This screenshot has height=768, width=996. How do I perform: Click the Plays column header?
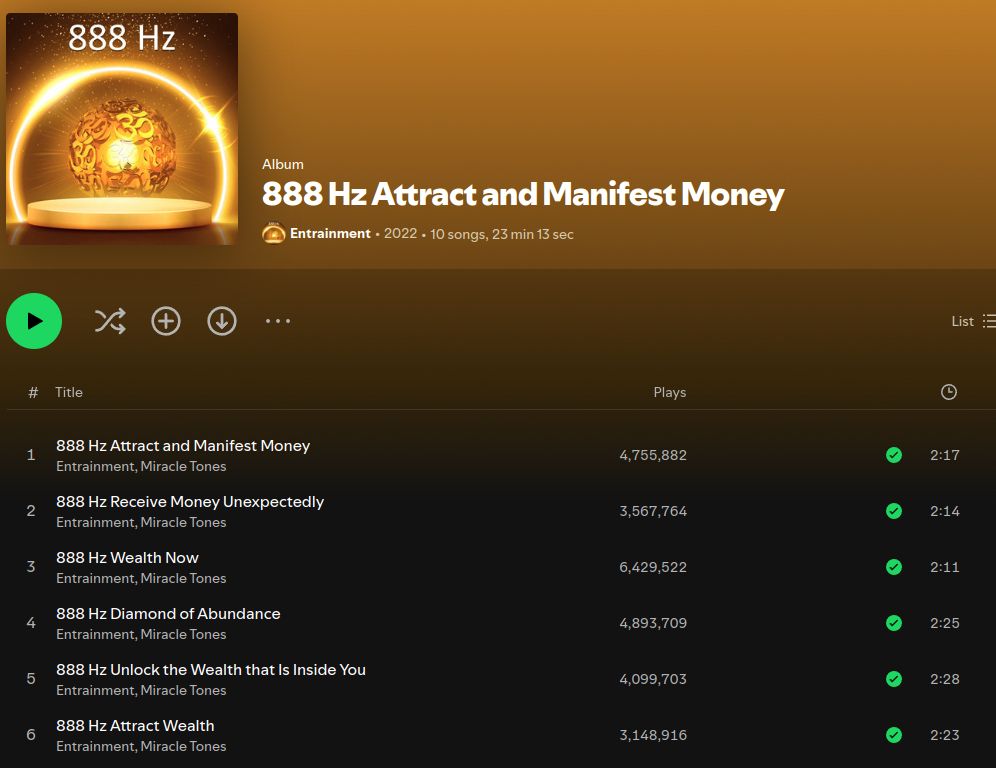670,392
